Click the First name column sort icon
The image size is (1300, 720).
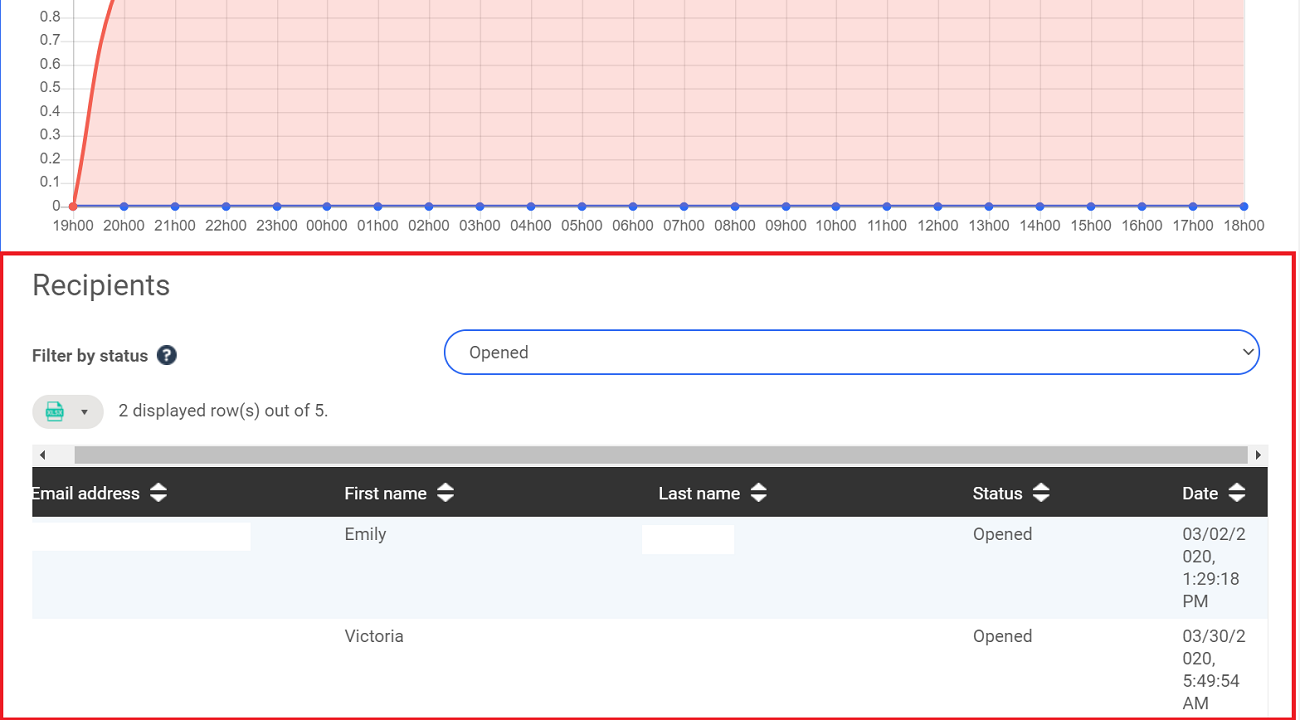click(x=445, y=493)
